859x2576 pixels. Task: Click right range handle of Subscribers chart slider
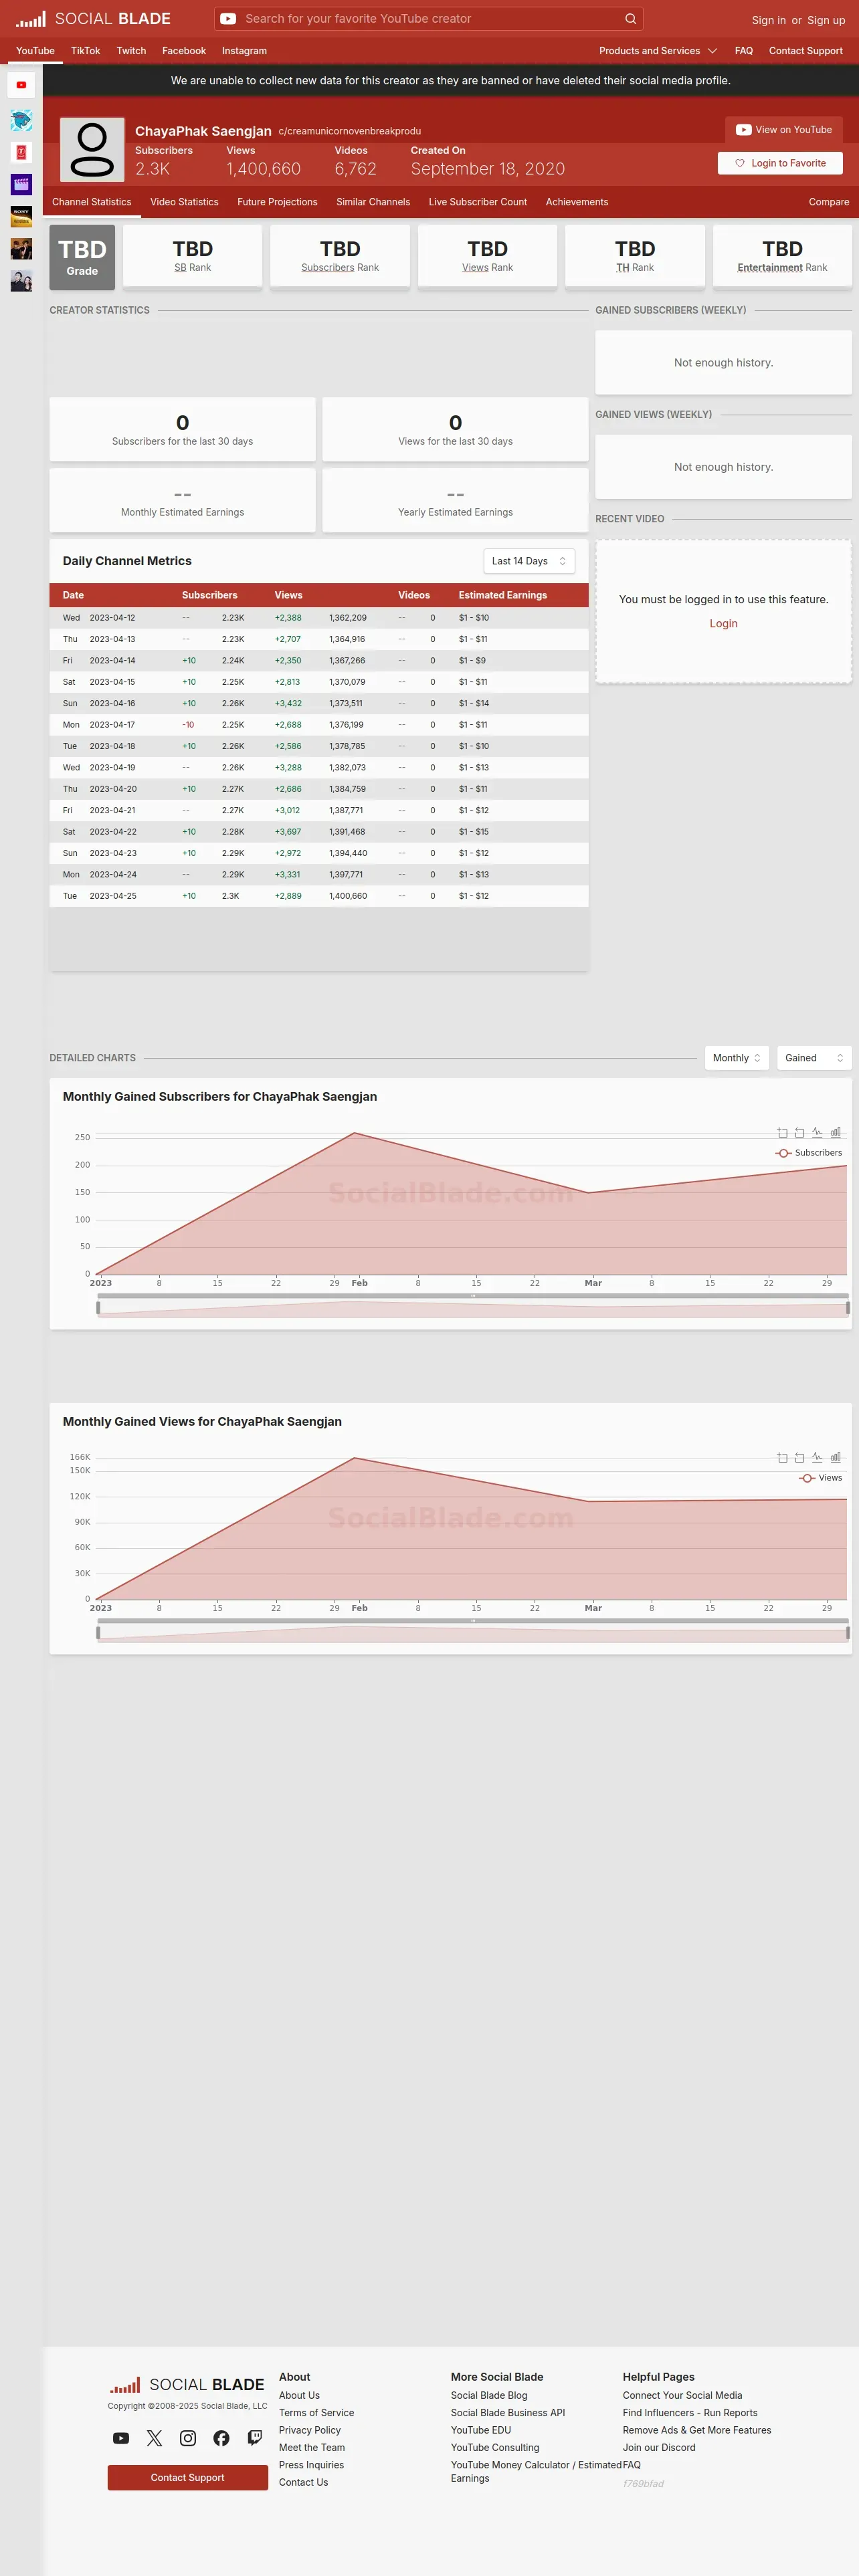pos(848,1307)
